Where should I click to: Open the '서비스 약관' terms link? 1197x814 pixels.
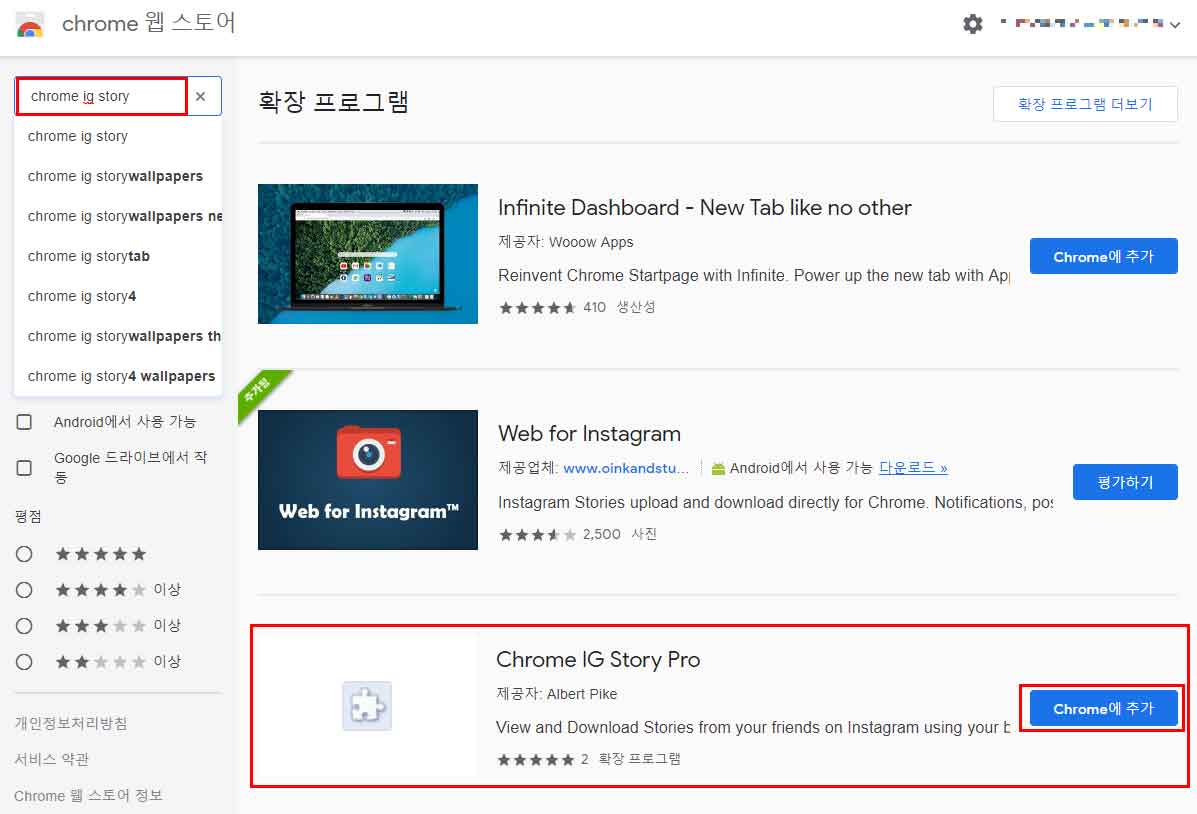pyautogui.click(x=52, y=759)
